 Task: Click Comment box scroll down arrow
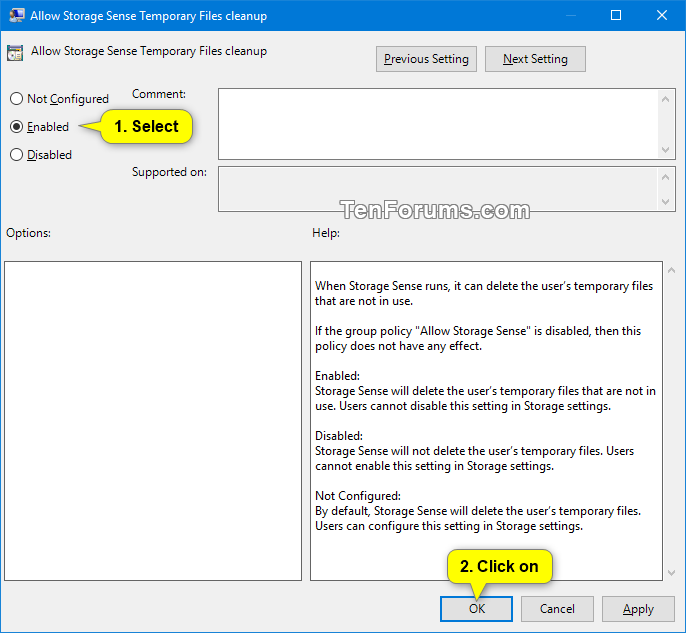tap(665, 150)
